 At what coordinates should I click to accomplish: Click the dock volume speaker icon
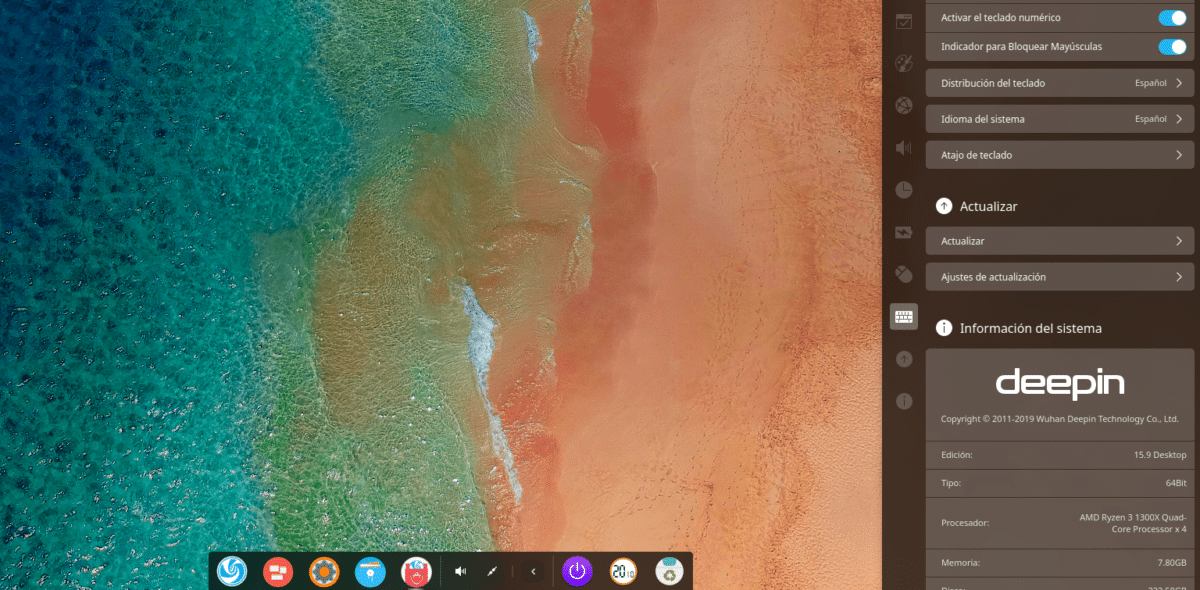(460, 571)
